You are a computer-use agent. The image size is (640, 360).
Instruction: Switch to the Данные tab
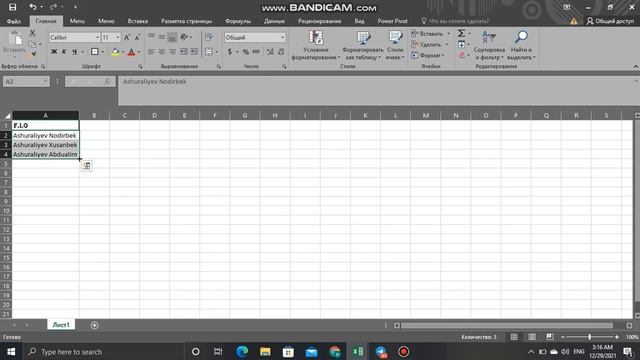pyautogui.click(x=274, y=21)
